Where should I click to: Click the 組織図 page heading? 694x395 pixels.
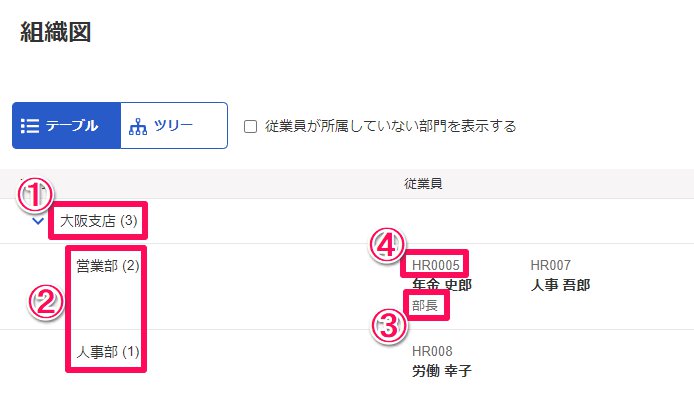click(x=56, y=32)
